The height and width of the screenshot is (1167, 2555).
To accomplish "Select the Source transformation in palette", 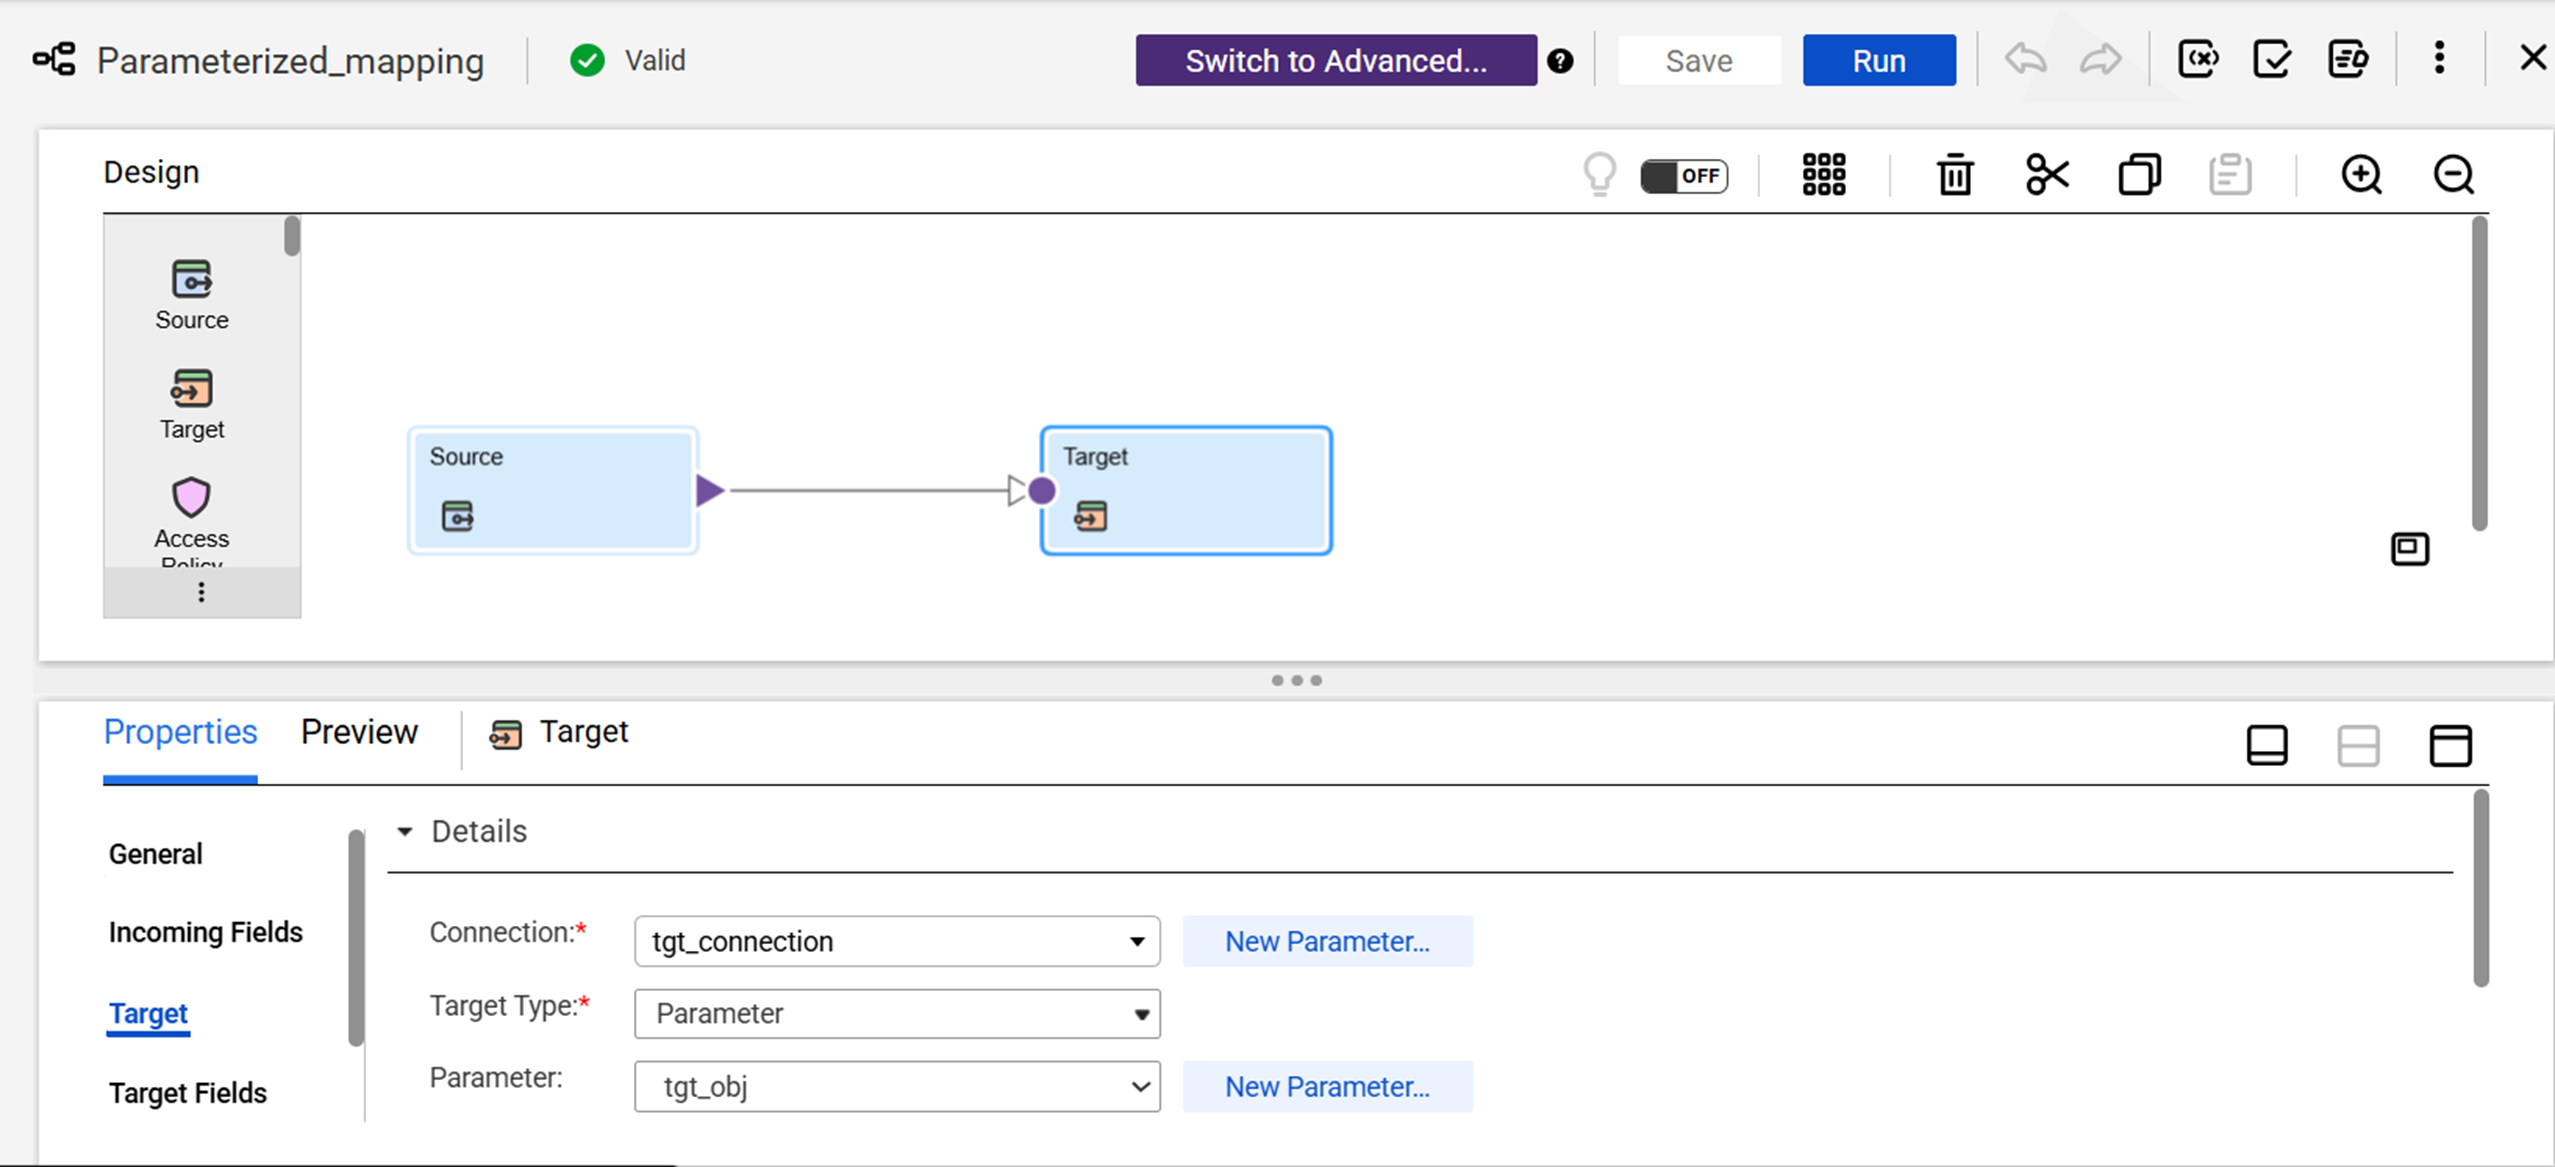I will click(192, 295).
